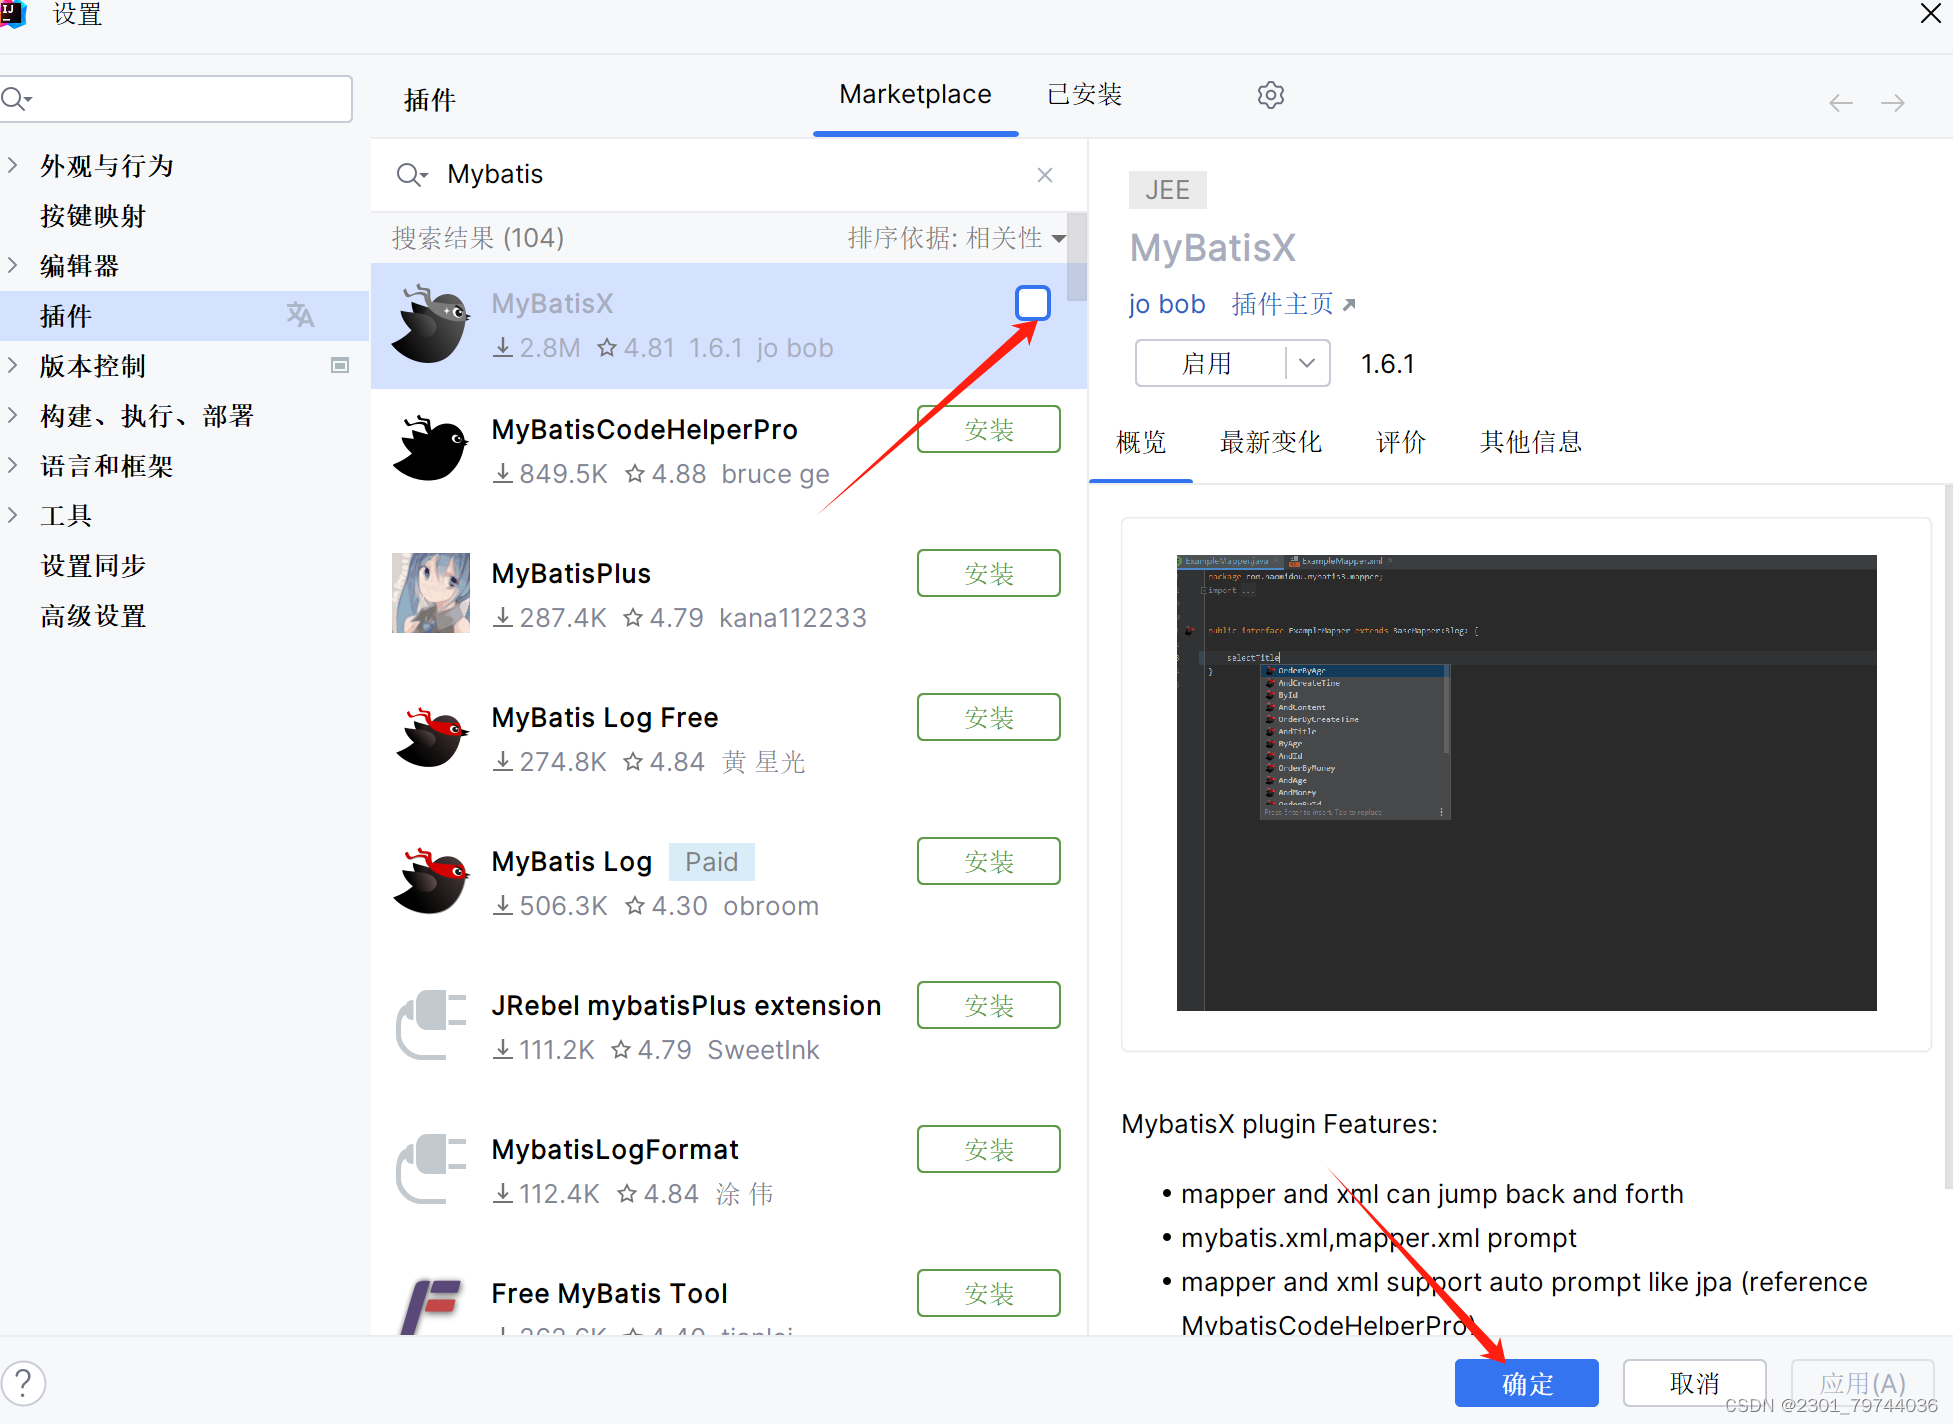Select the 高级设置 settings item
The width and height of the screenshot is (1953, 1424).
pyautogui.click(x=92, y=615)
